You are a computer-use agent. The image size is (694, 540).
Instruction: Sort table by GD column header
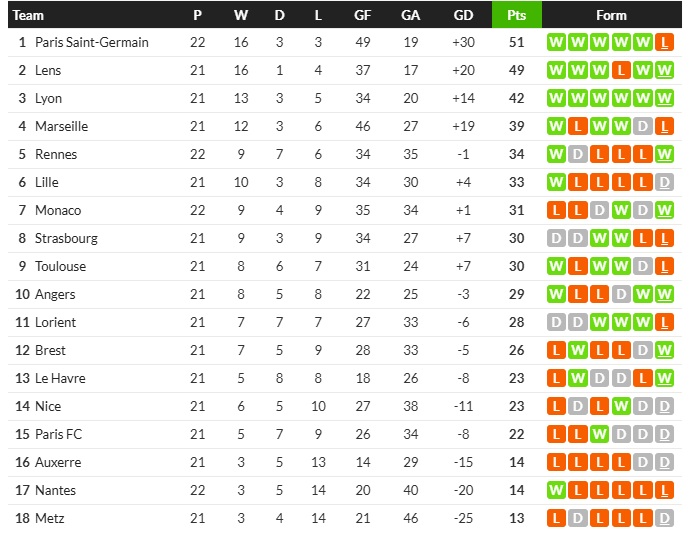click(x=463, y=15)
